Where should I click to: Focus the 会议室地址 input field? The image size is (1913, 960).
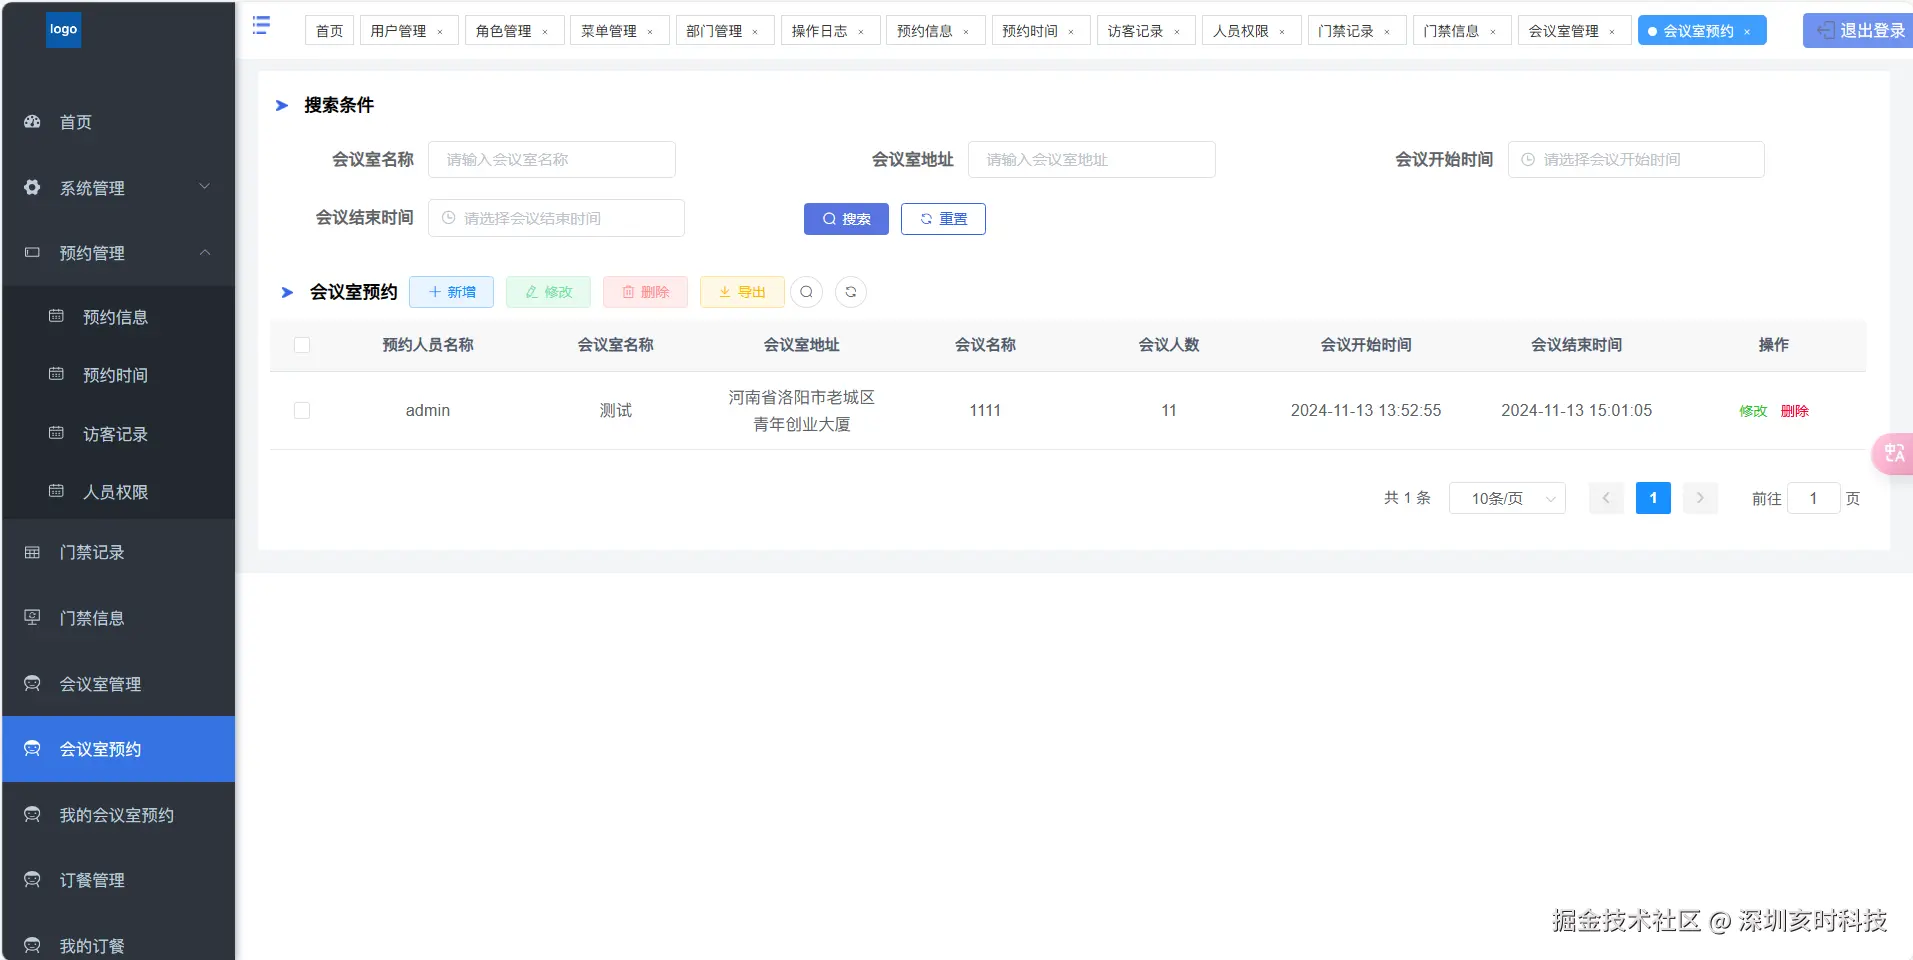point(1092,160)
